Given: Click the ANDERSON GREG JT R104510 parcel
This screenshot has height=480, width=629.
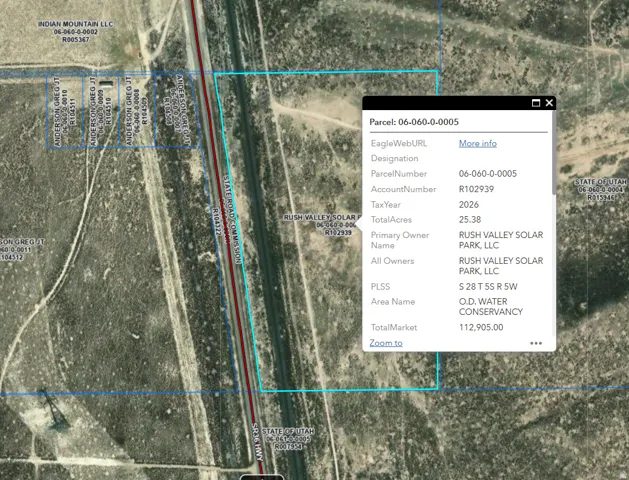Looking at the screenshot, I should [101, 111].
